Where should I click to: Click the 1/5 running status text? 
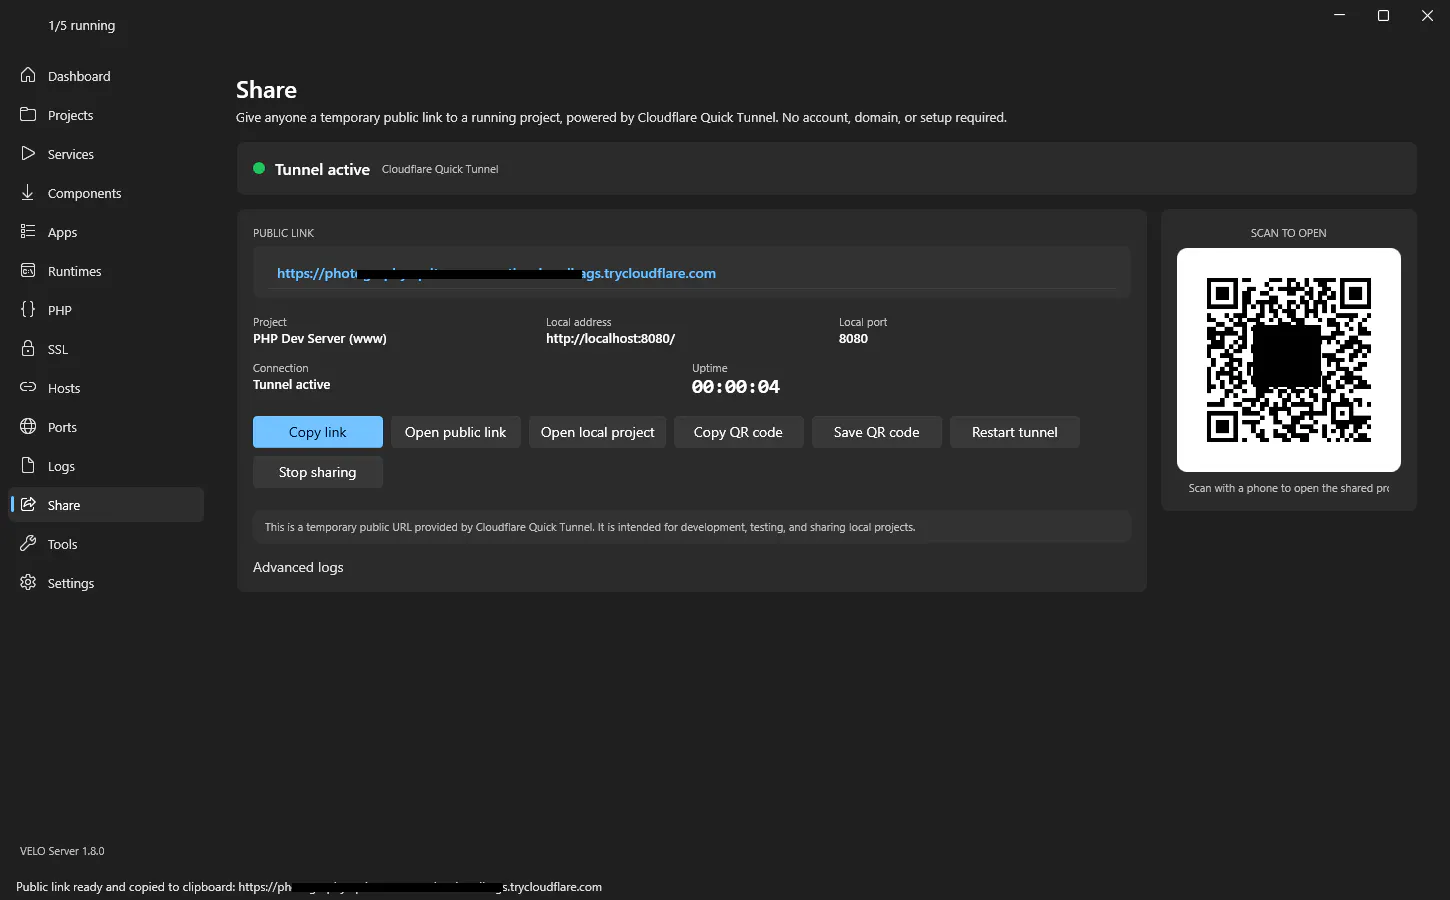point(82,25)
